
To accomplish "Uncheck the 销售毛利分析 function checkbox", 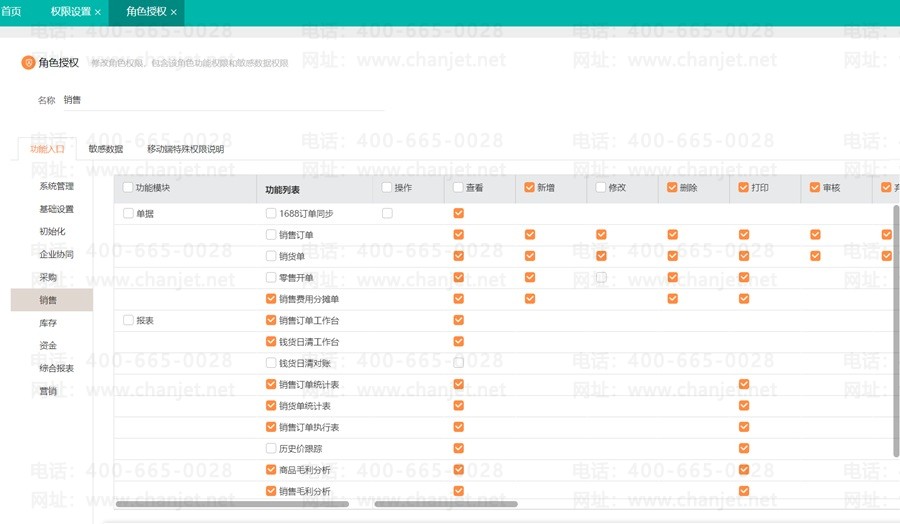I will point(271,491).
